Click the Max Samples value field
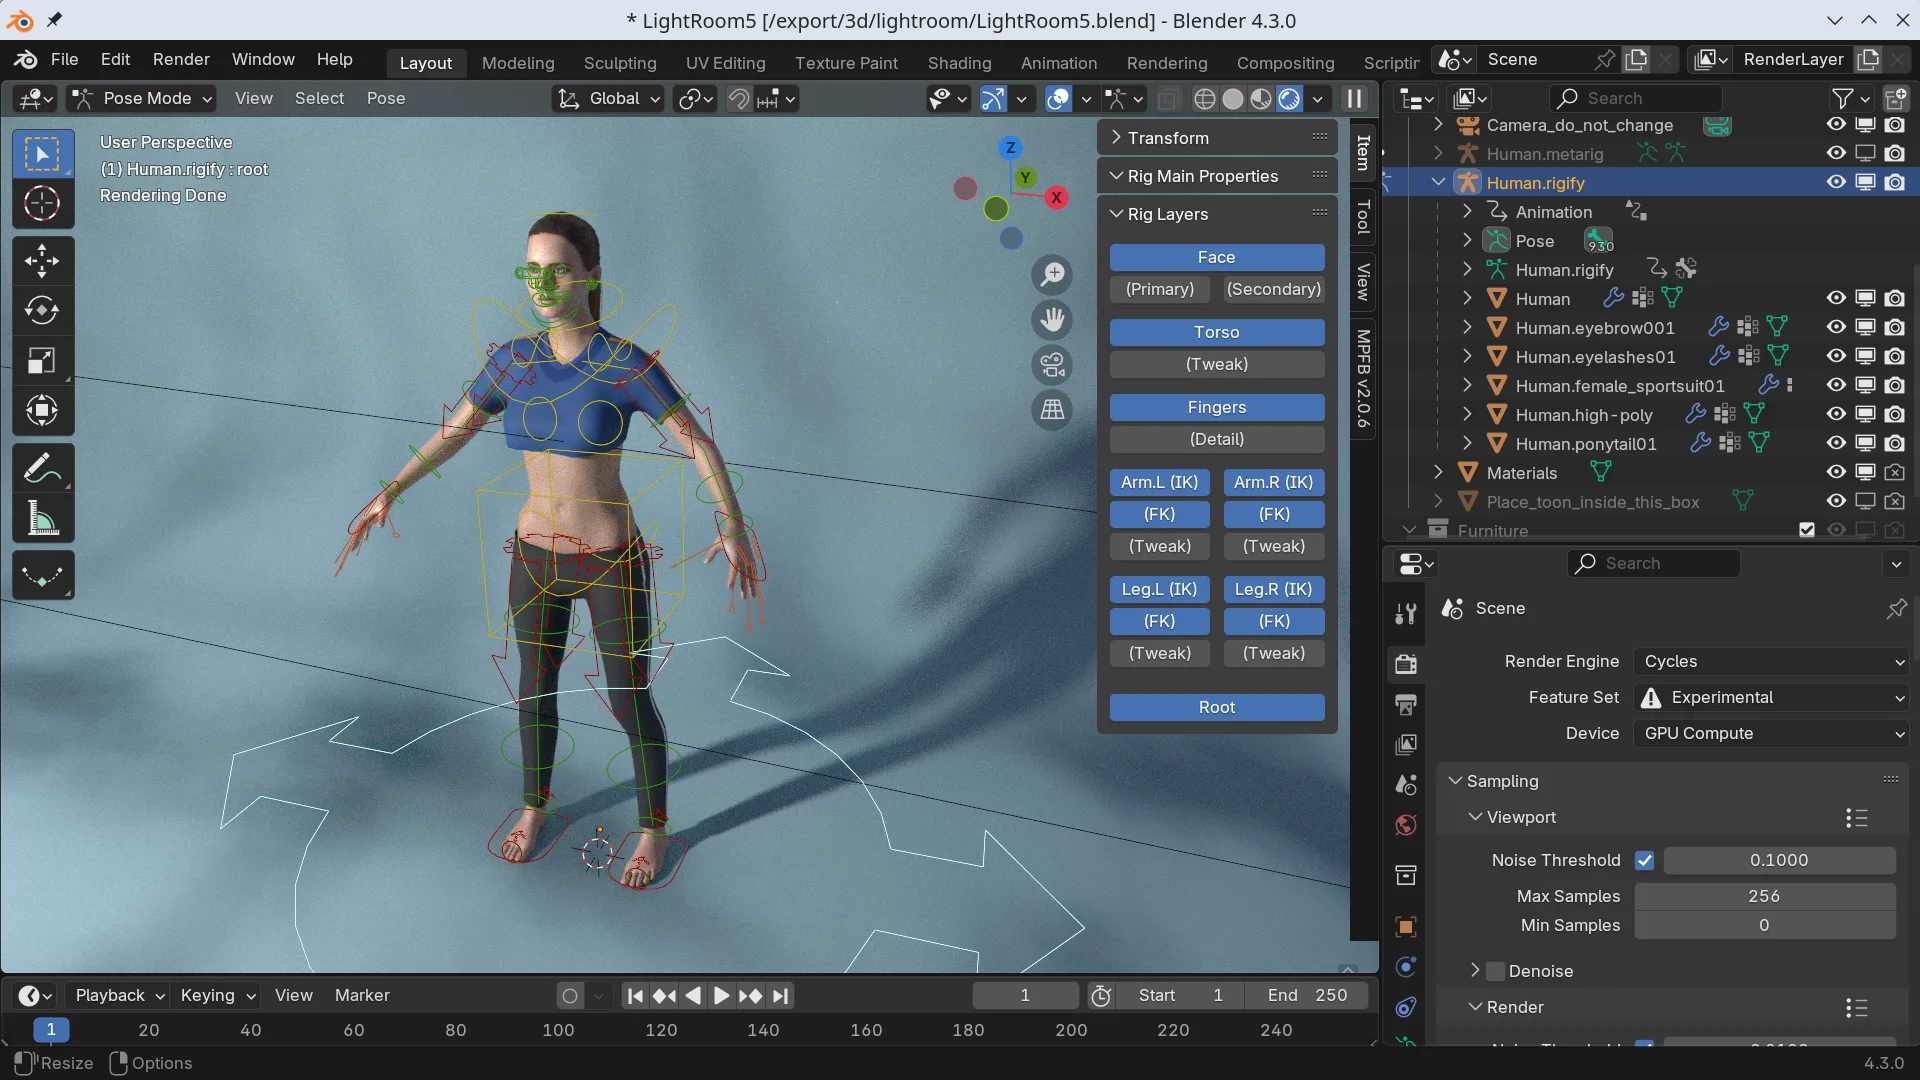 coord(1764,896)
